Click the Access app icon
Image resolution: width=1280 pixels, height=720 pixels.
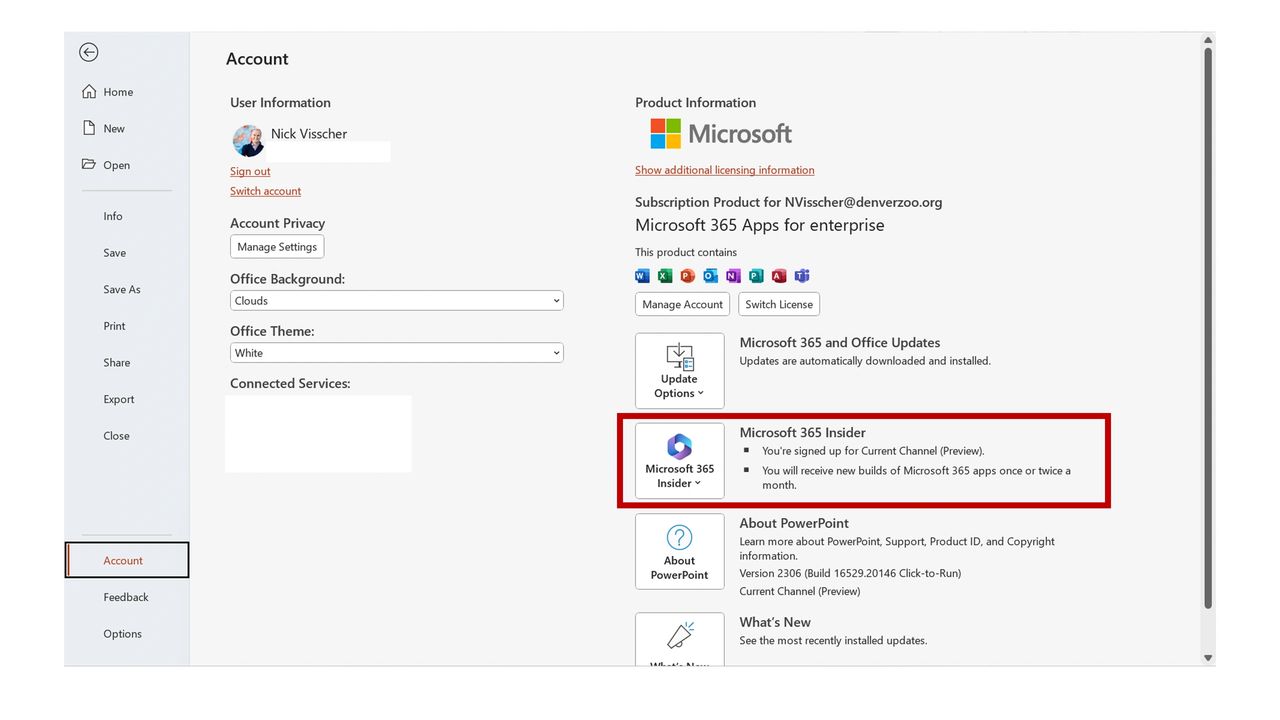pyautogui.click(x=779, y=276)
